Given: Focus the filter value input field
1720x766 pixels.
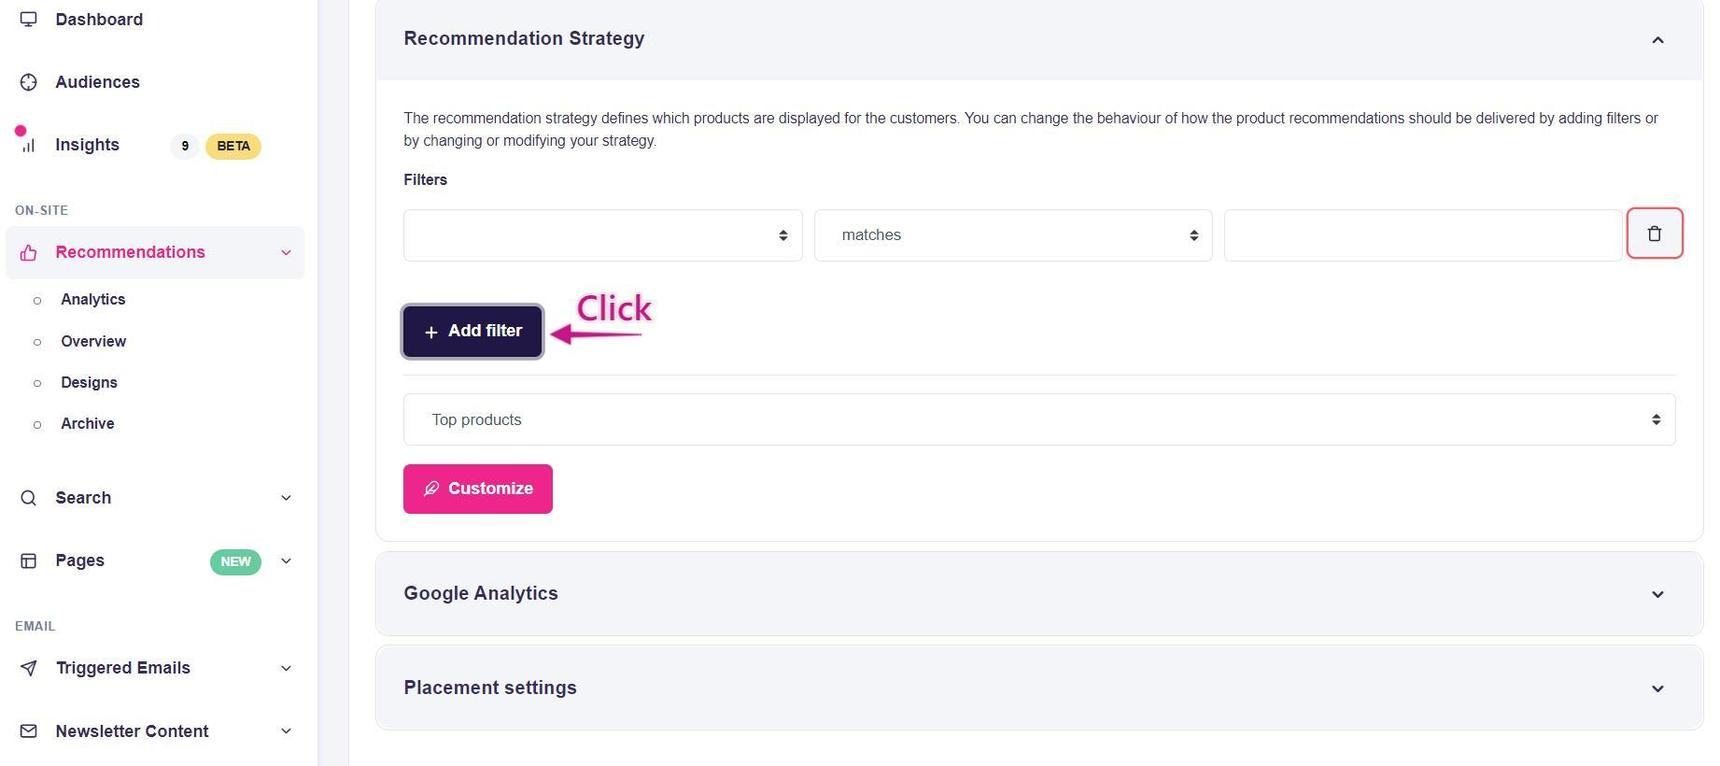Looking at the screenshot, I should click(x=1422, y=235).
